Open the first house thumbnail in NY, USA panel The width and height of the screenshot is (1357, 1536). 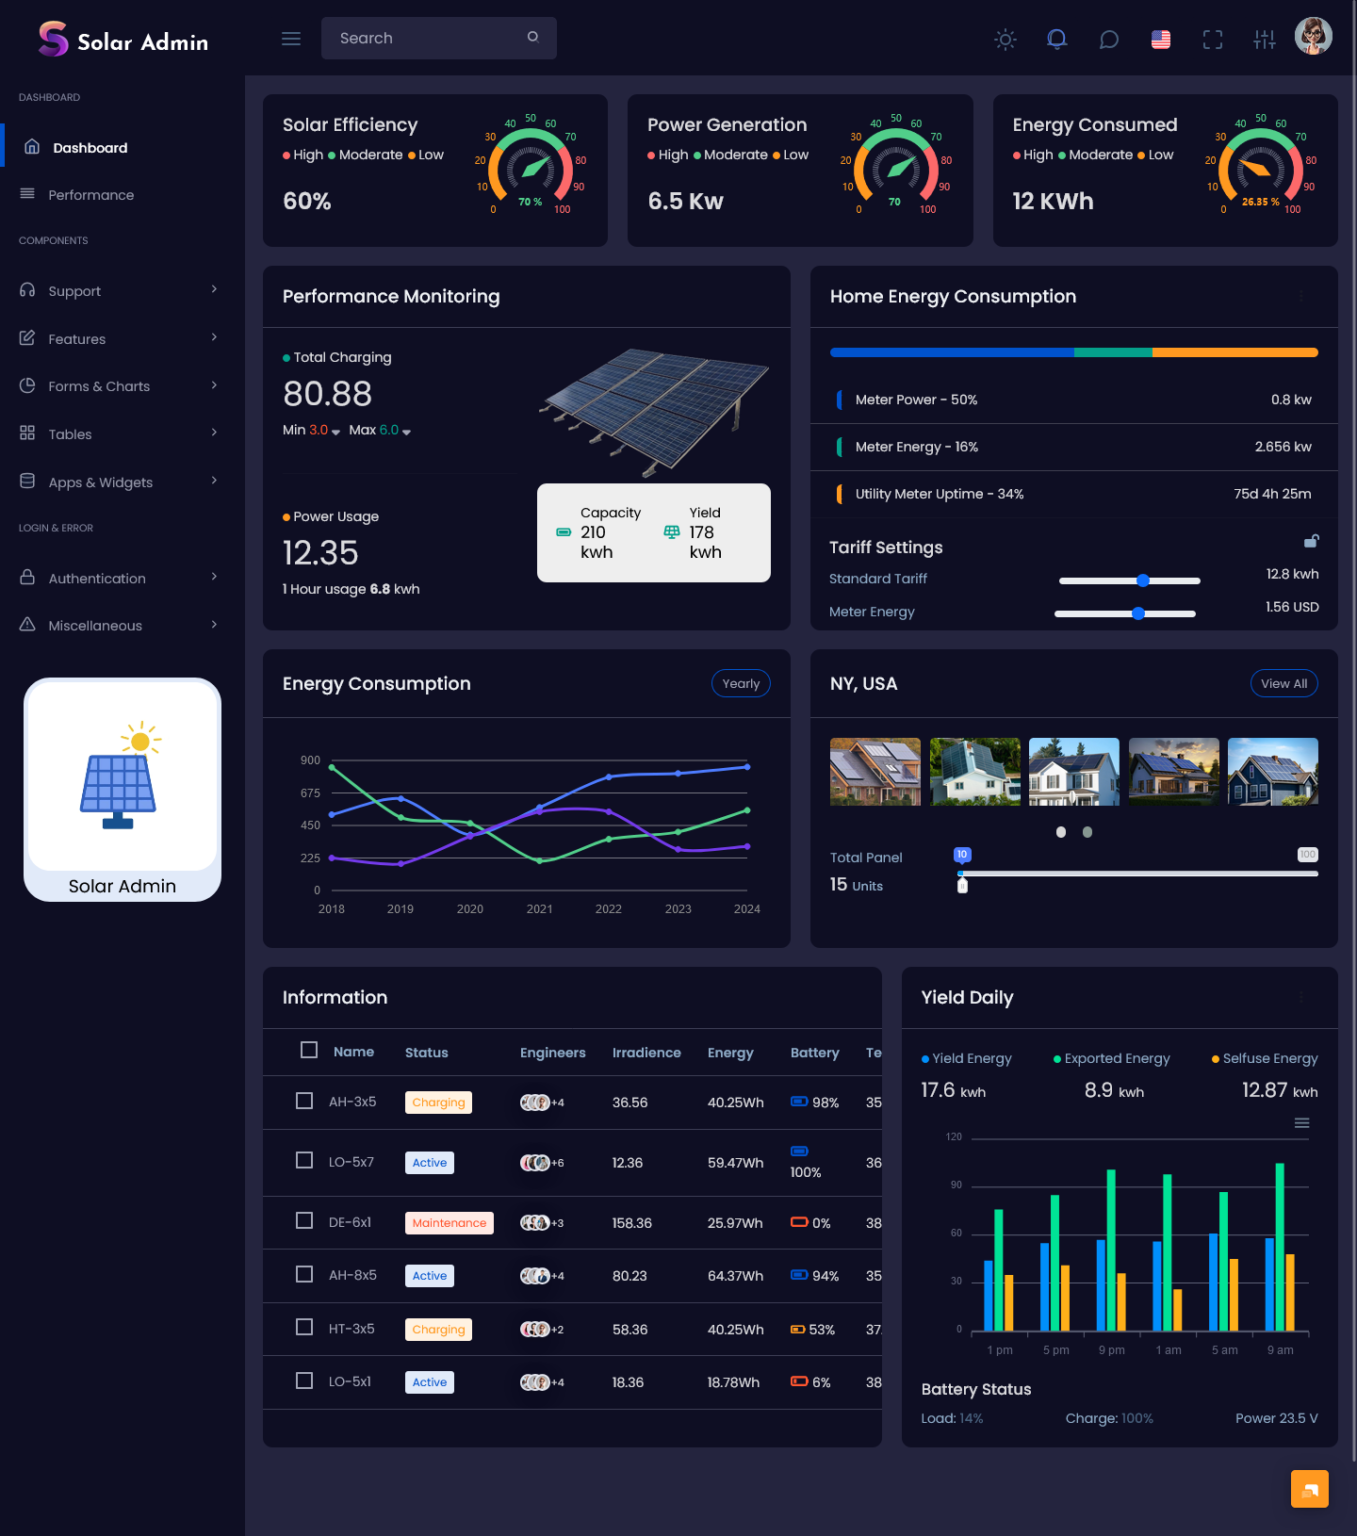pos(875,771)
